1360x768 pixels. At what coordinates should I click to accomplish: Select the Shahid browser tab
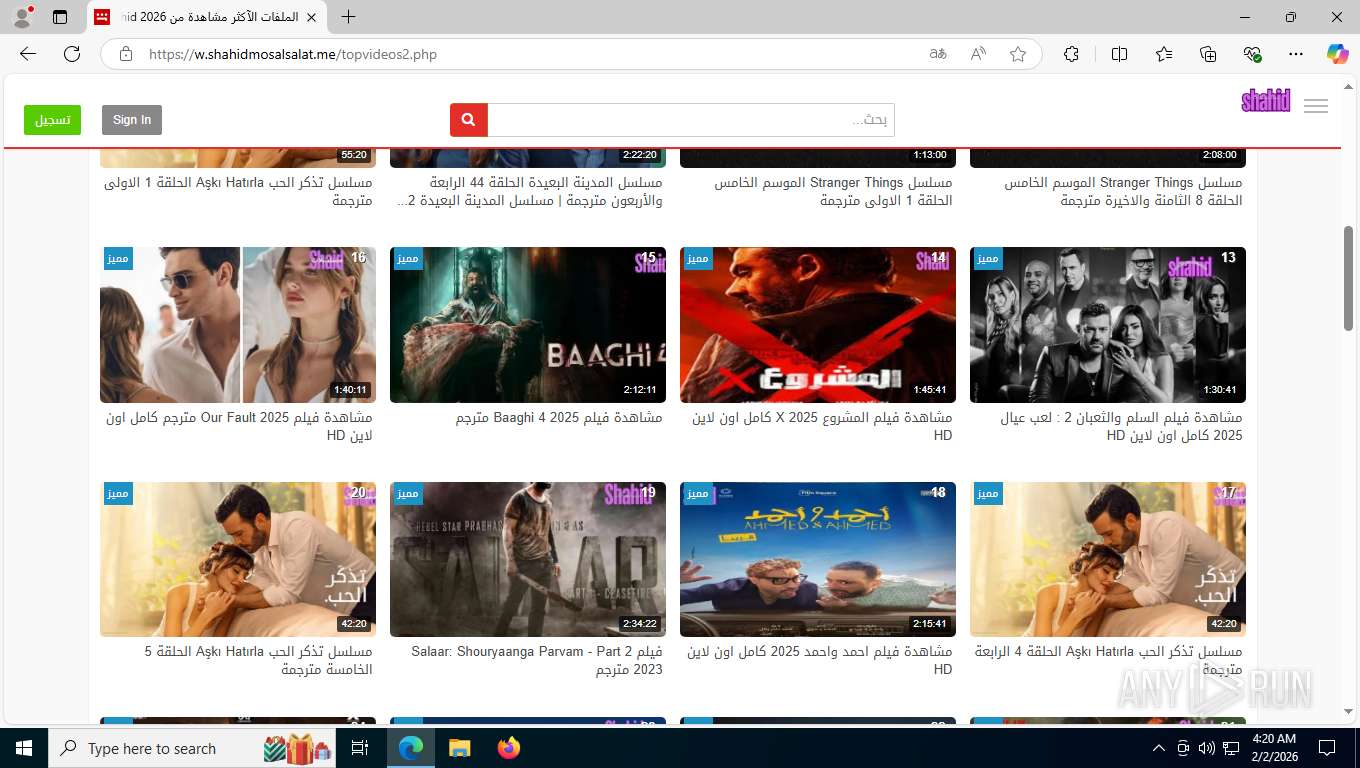pyautogui.click(x=207, y=17)
